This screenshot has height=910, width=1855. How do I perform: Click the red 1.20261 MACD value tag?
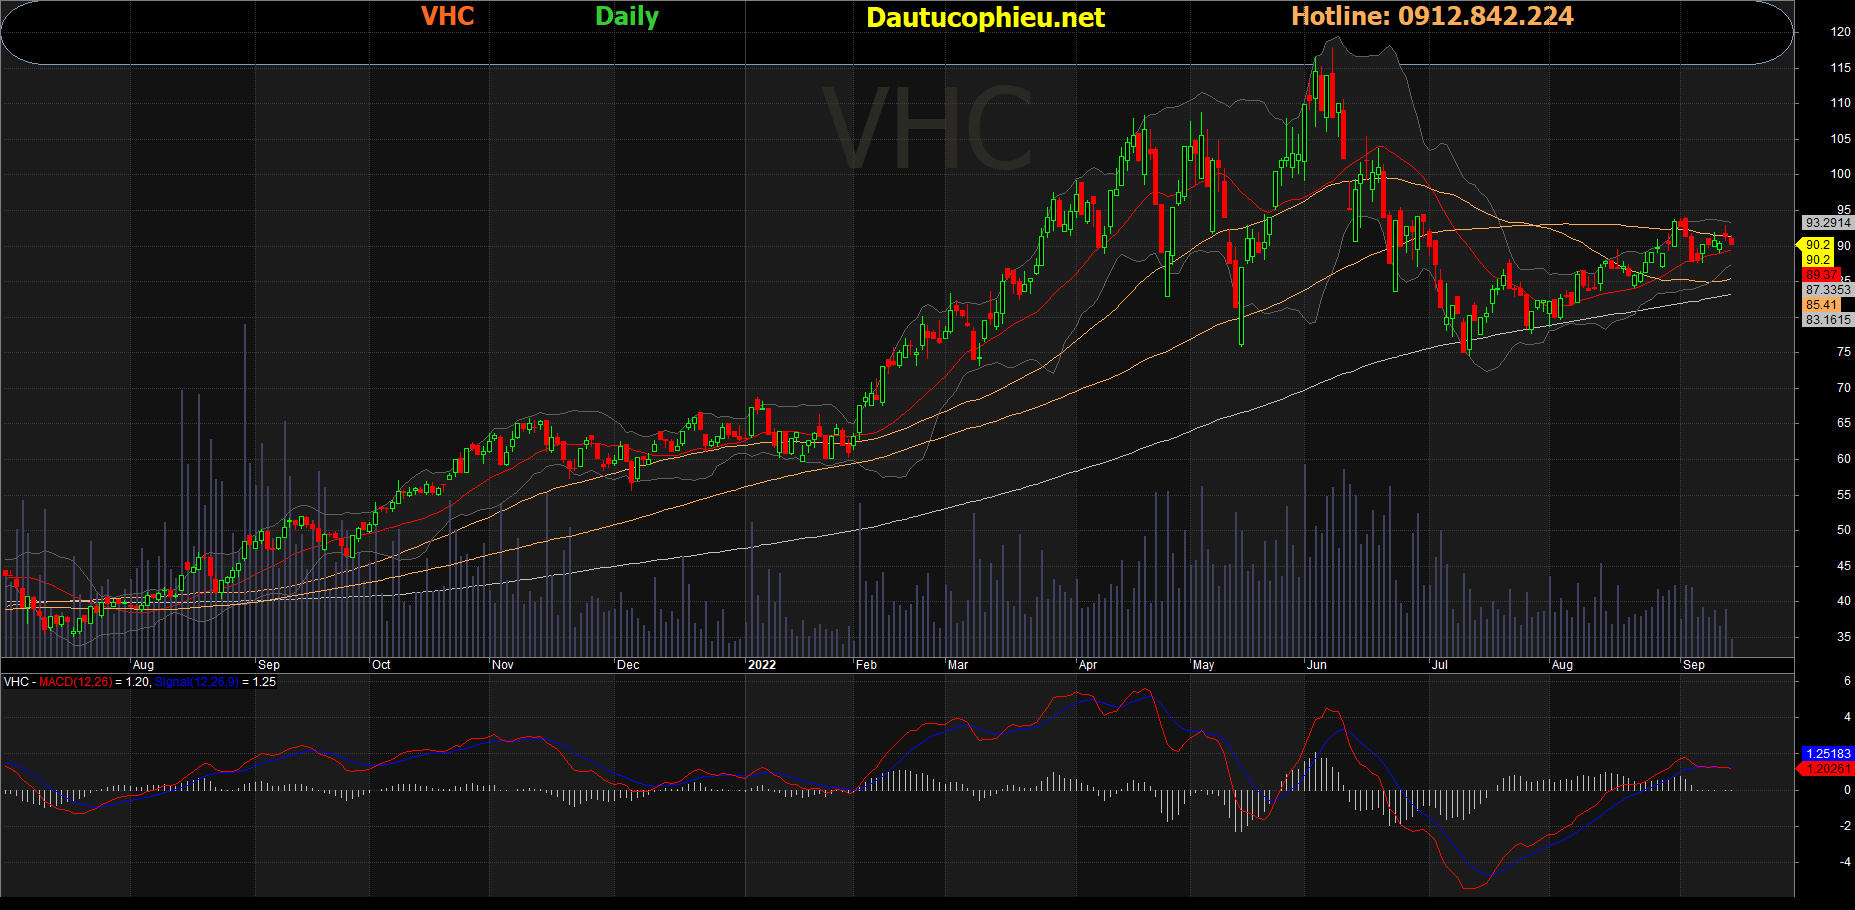[1826, 769]
